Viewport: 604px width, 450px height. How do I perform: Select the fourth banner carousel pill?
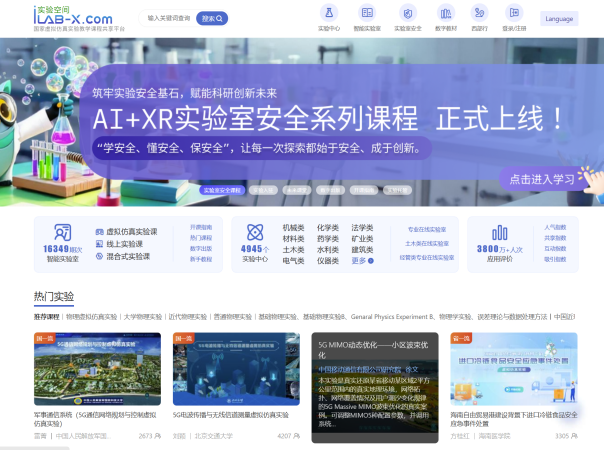[x=331, y=190]
